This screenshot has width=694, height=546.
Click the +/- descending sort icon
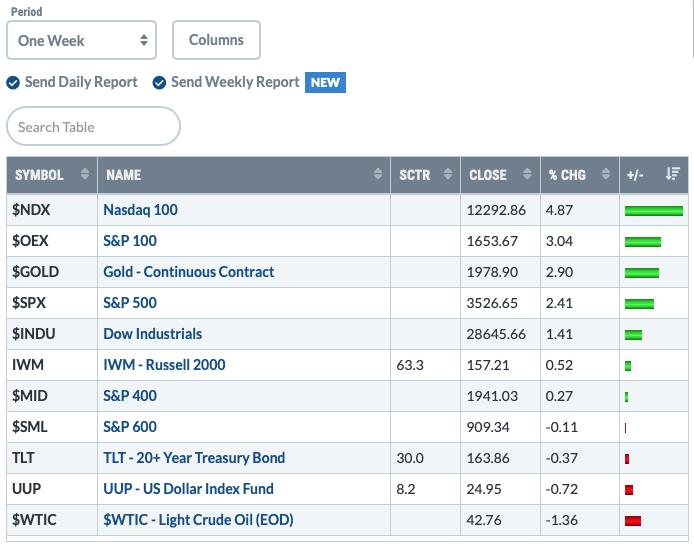tap(673, 174)
